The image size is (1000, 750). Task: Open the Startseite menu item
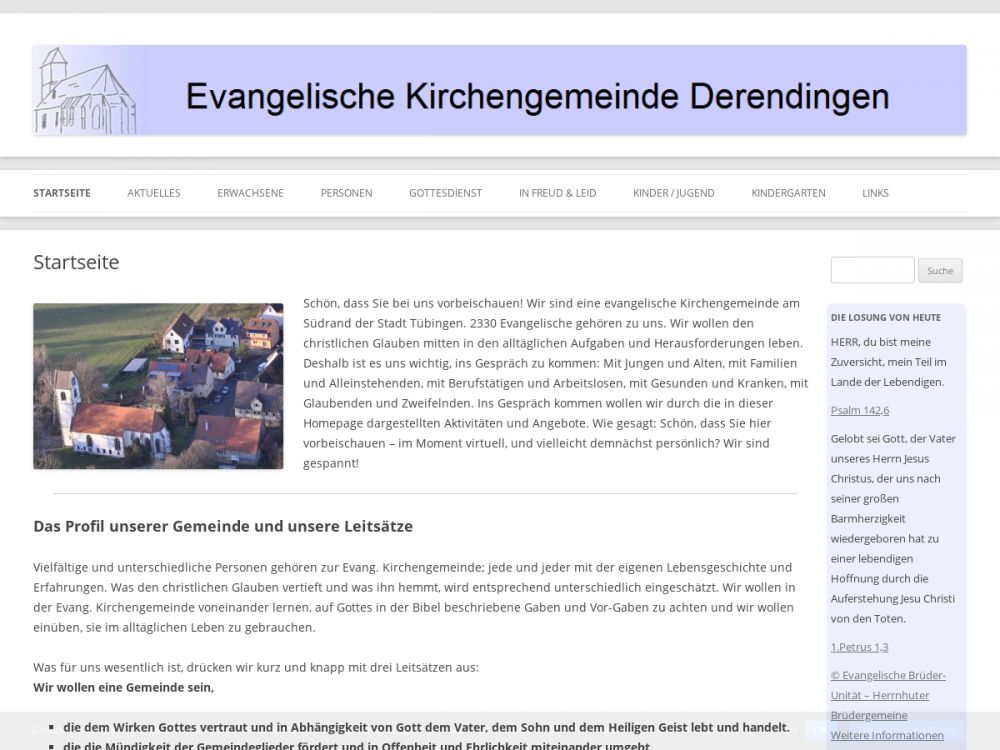coord(62,193)
